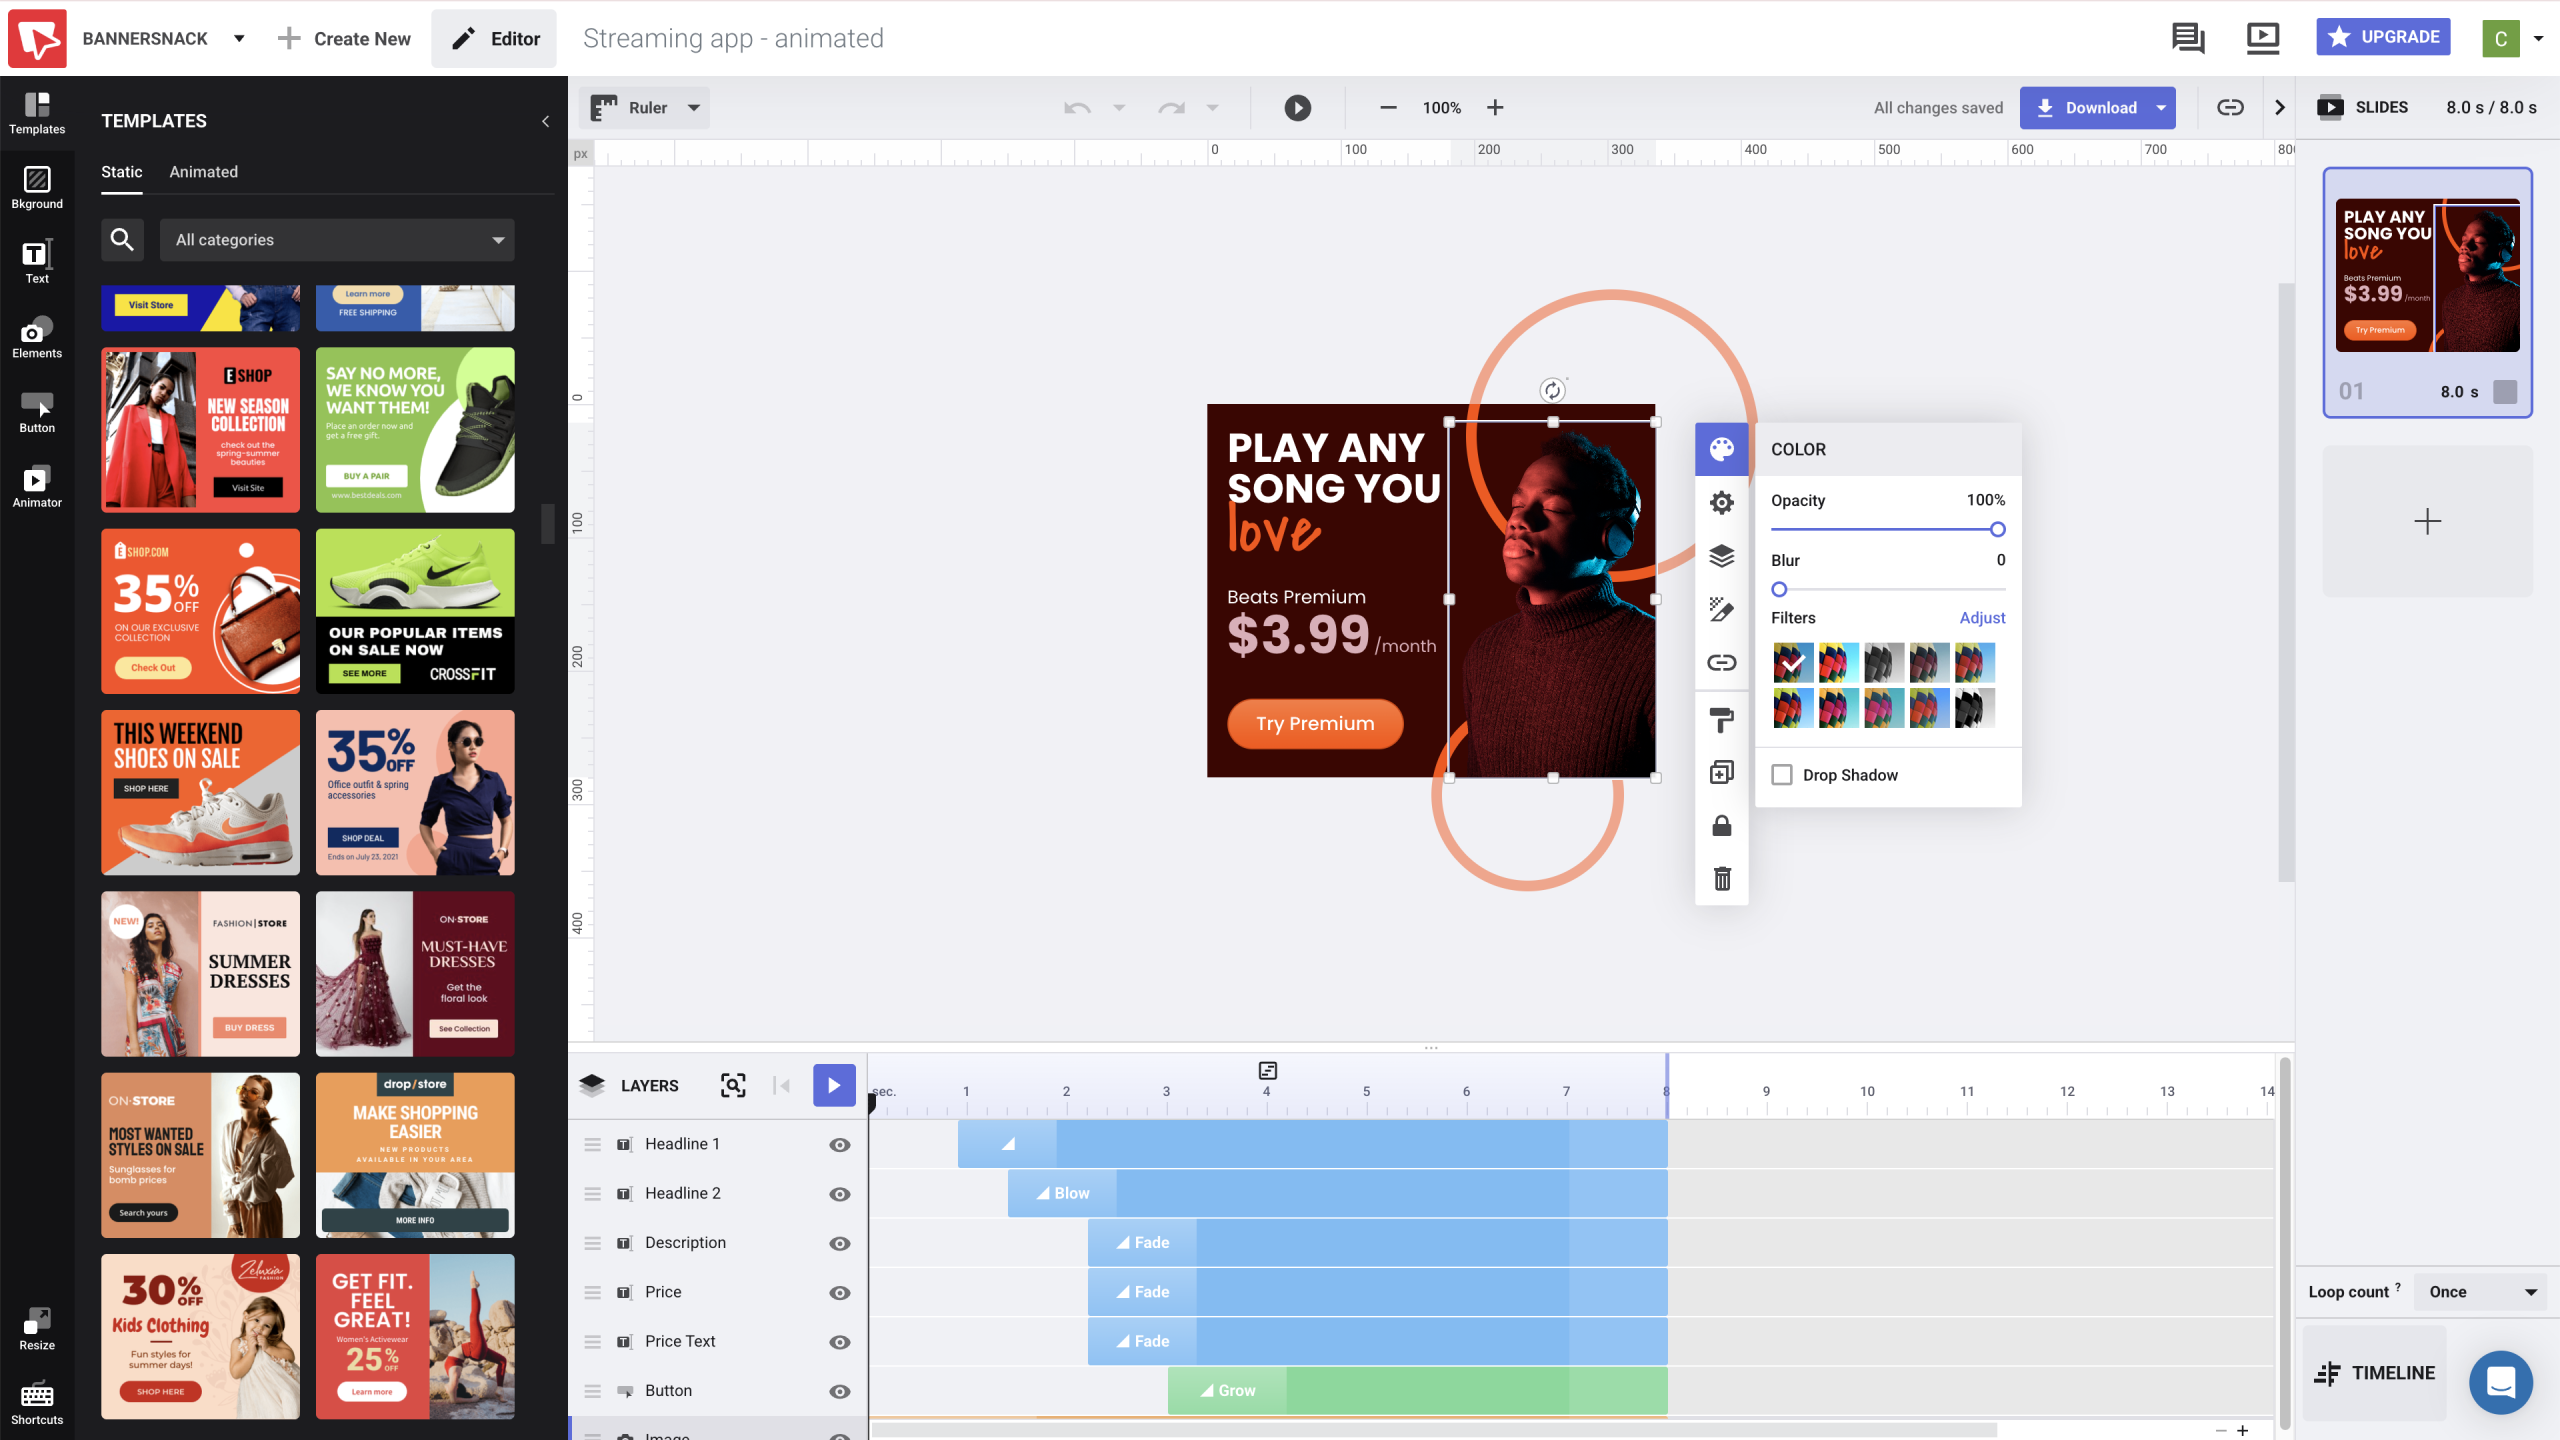Click the Blur slider handle
The height and width of the screenshot is (1440, 2560).
tap(1779, 589)
